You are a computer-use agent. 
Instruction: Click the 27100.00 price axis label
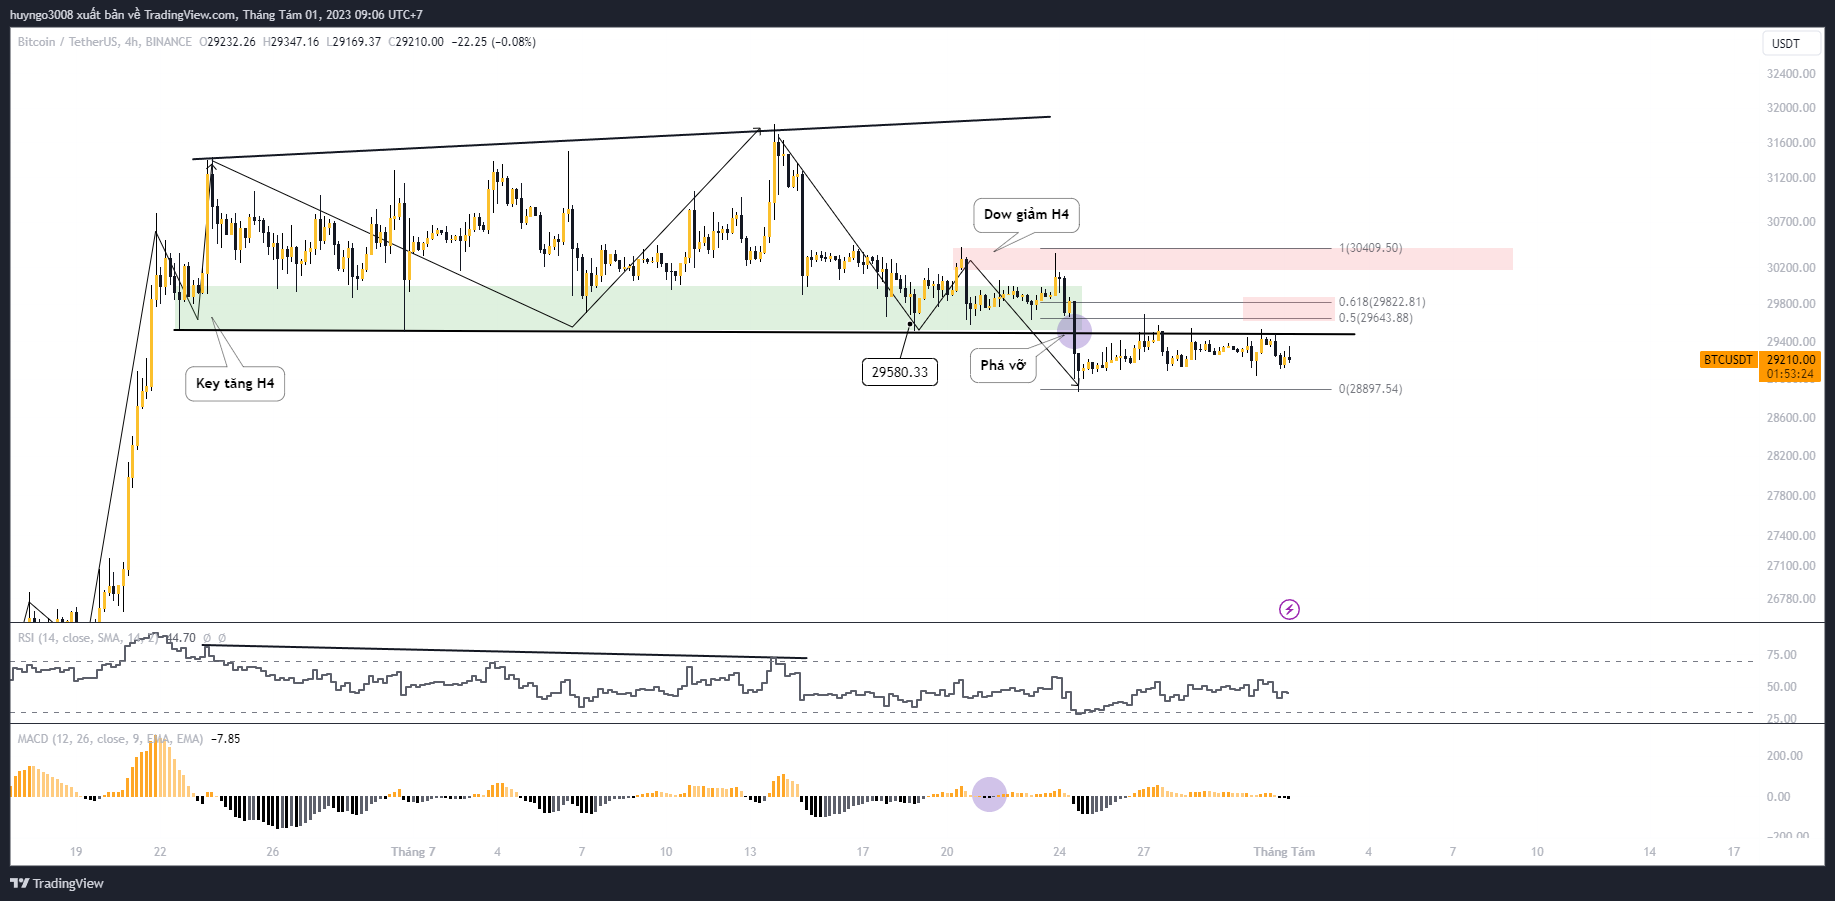1791,566
